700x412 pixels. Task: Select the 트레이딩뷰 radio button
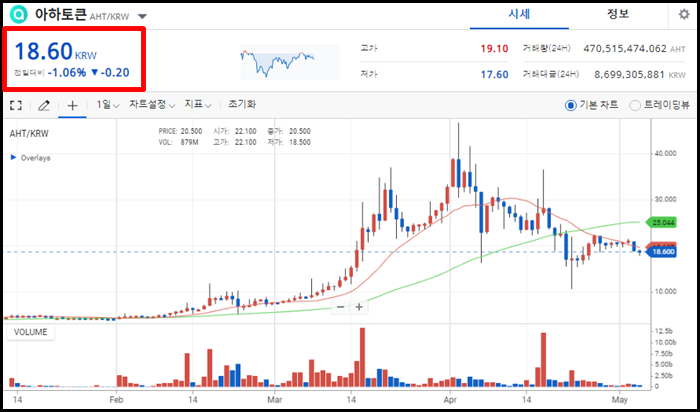634,106
